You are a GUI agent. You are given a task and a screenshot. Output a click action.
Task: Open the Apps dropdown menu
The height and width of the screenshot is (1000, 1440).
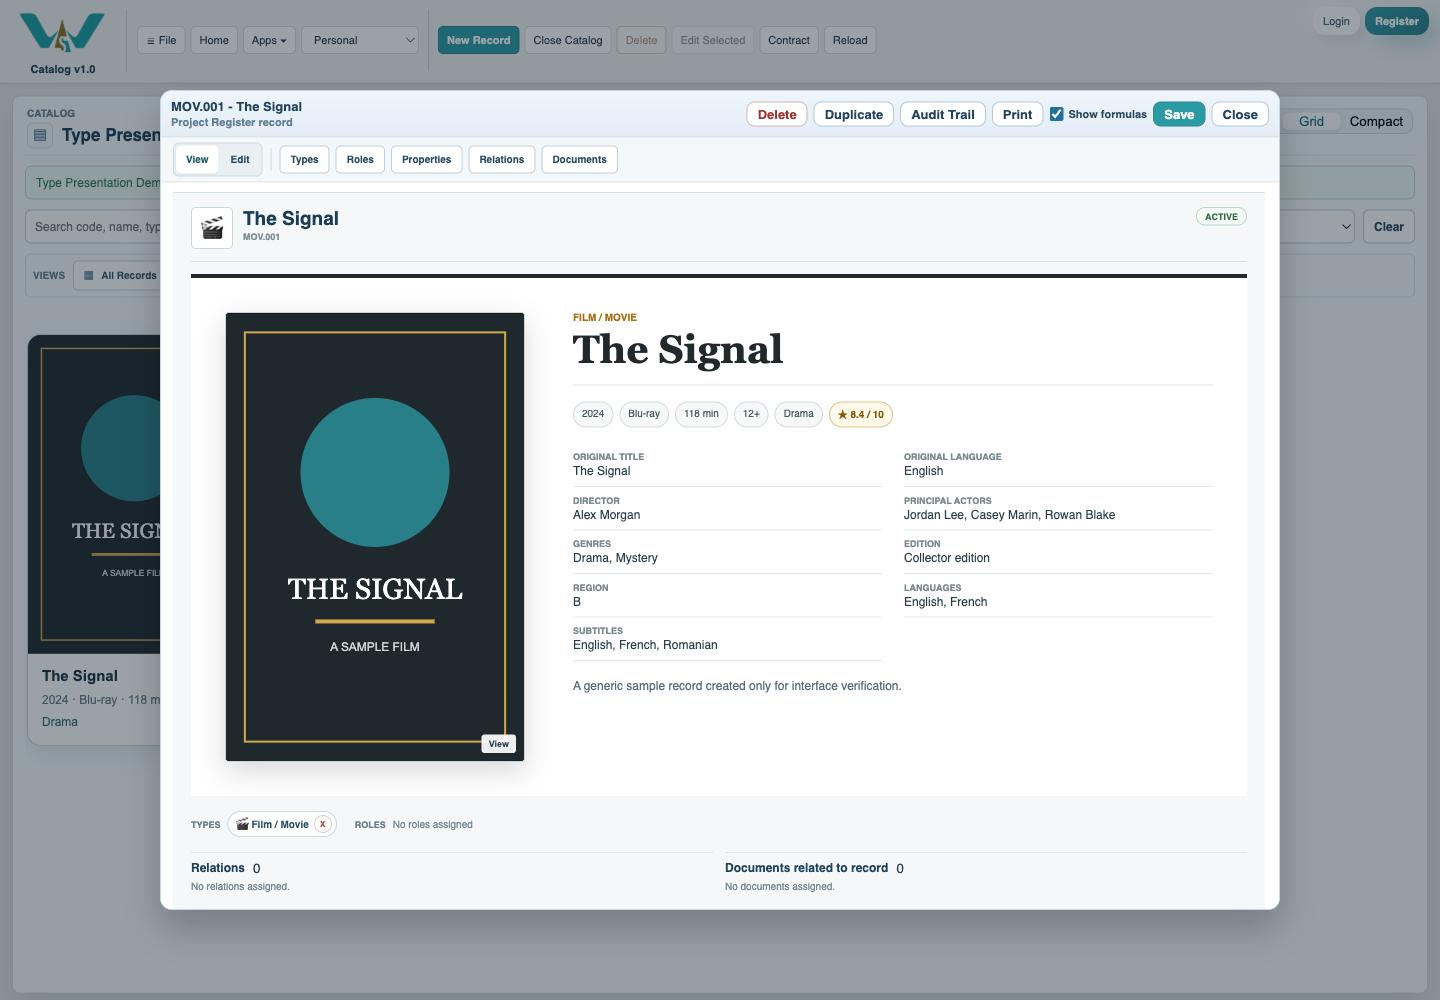(x=269, y=40)
